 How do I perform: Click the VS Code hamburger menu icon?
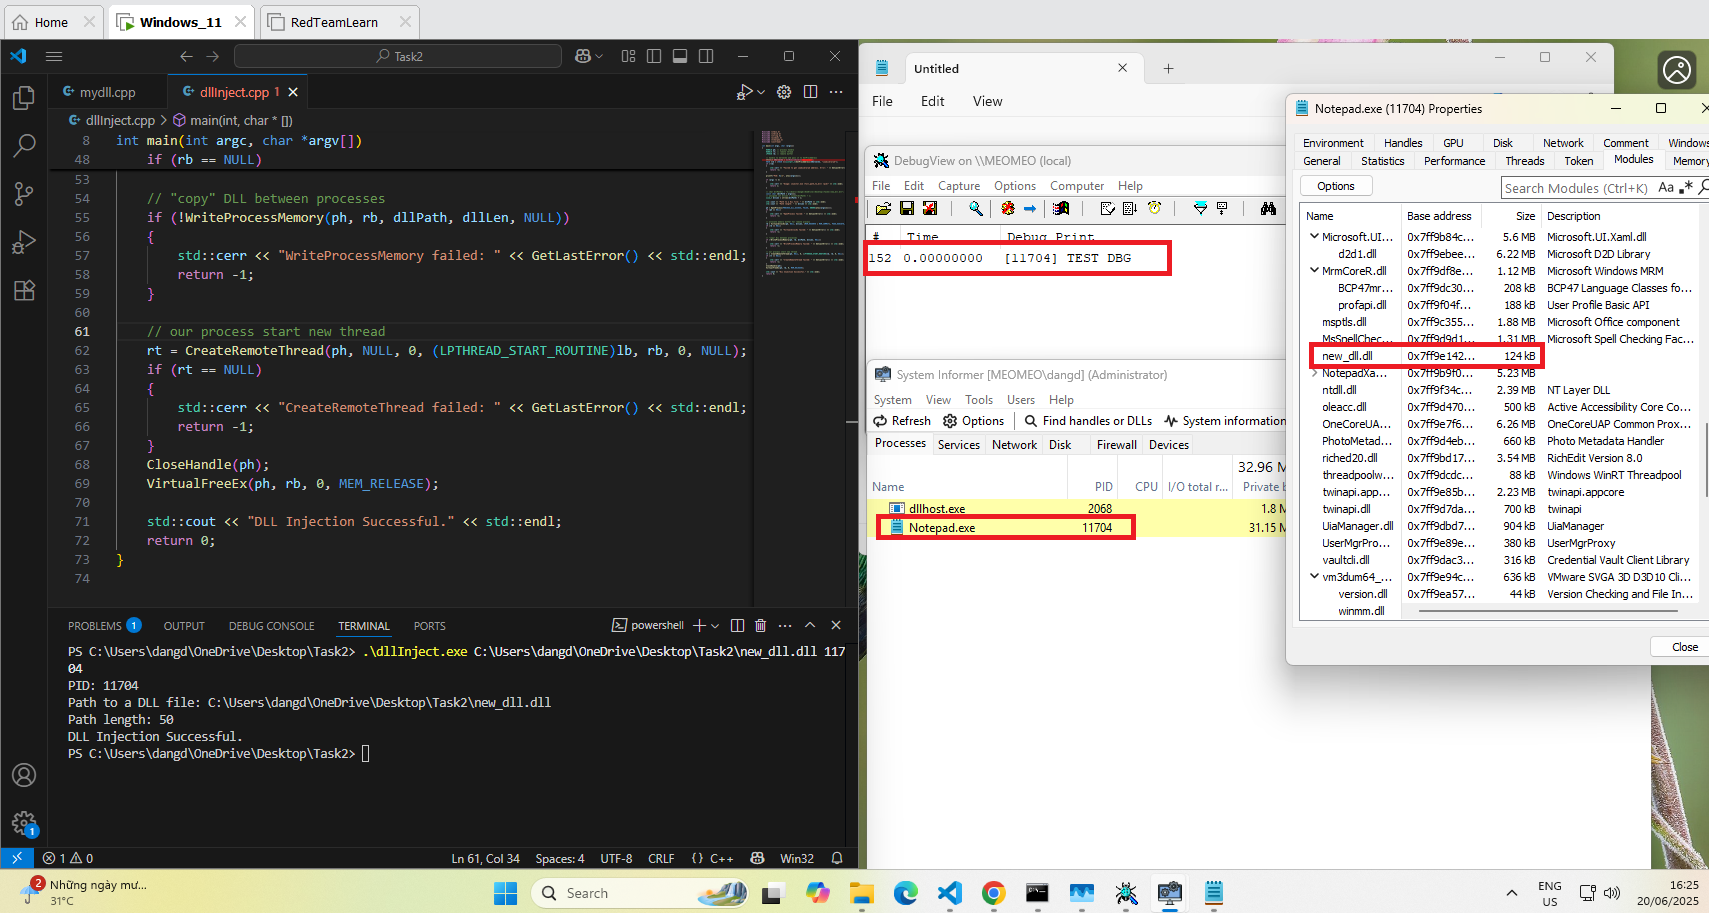[54, 56]
